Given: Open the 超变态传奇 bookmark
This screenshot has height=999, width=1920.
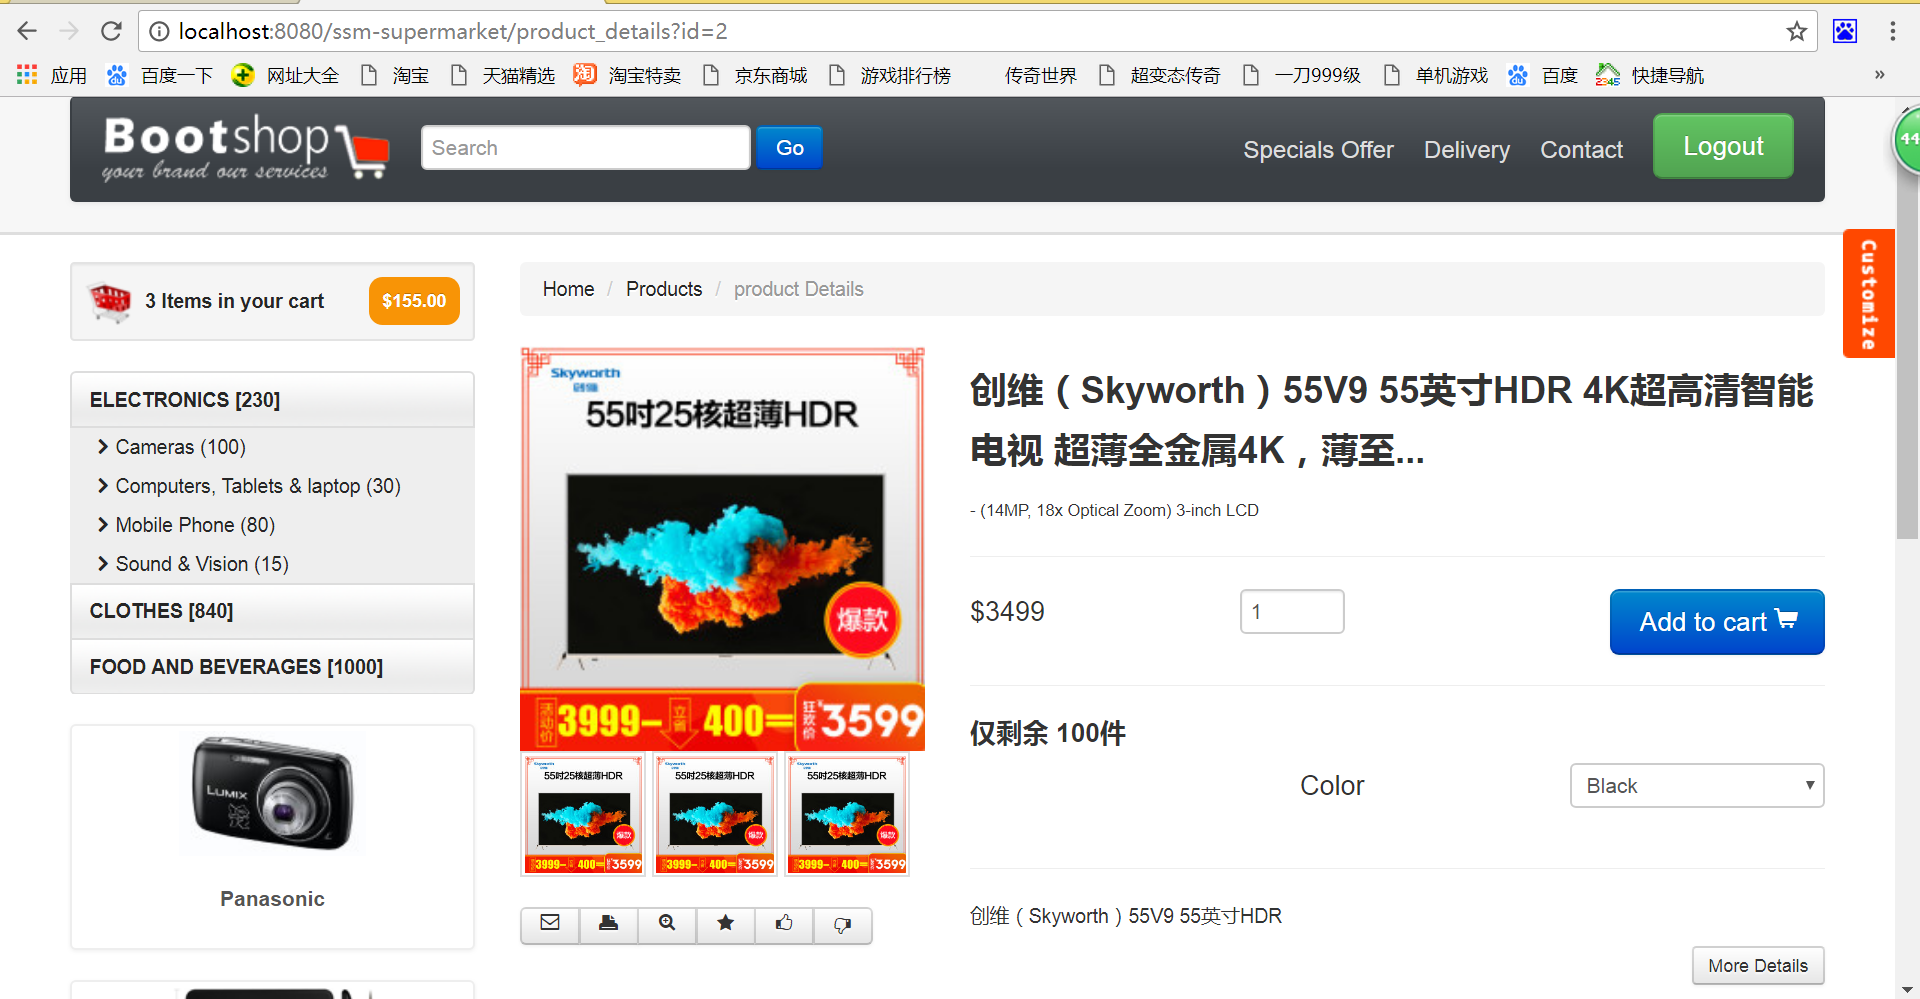Looking at the screenshot, I should 1159,75.
